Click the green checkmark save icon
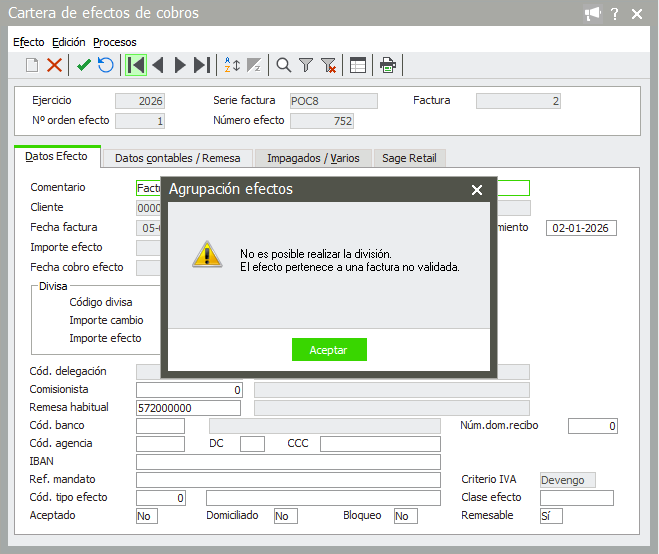 coord(84,65)
